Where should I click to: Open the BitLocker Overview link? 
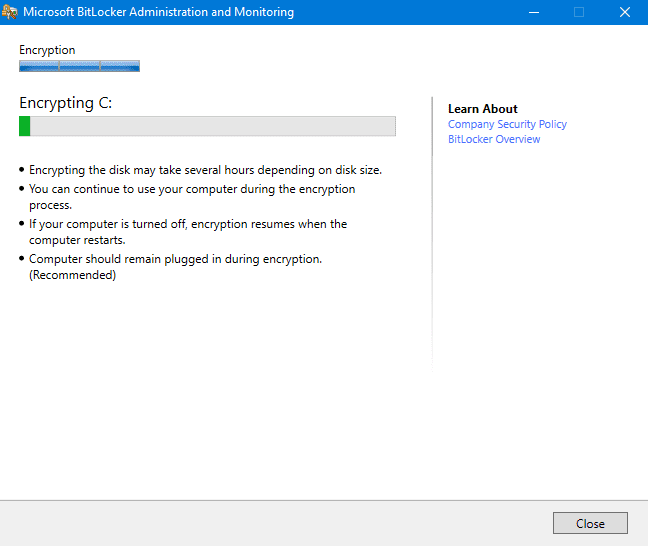(494, 139)
